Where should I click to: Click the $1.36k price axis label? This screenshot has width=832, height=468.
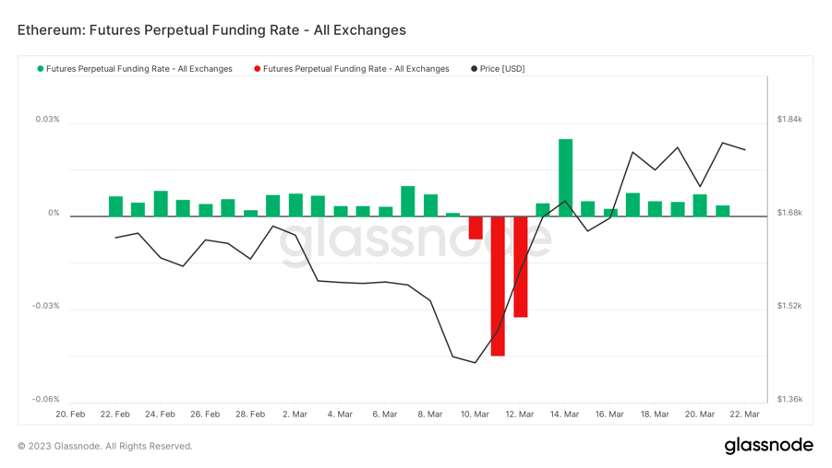point(790,399)
